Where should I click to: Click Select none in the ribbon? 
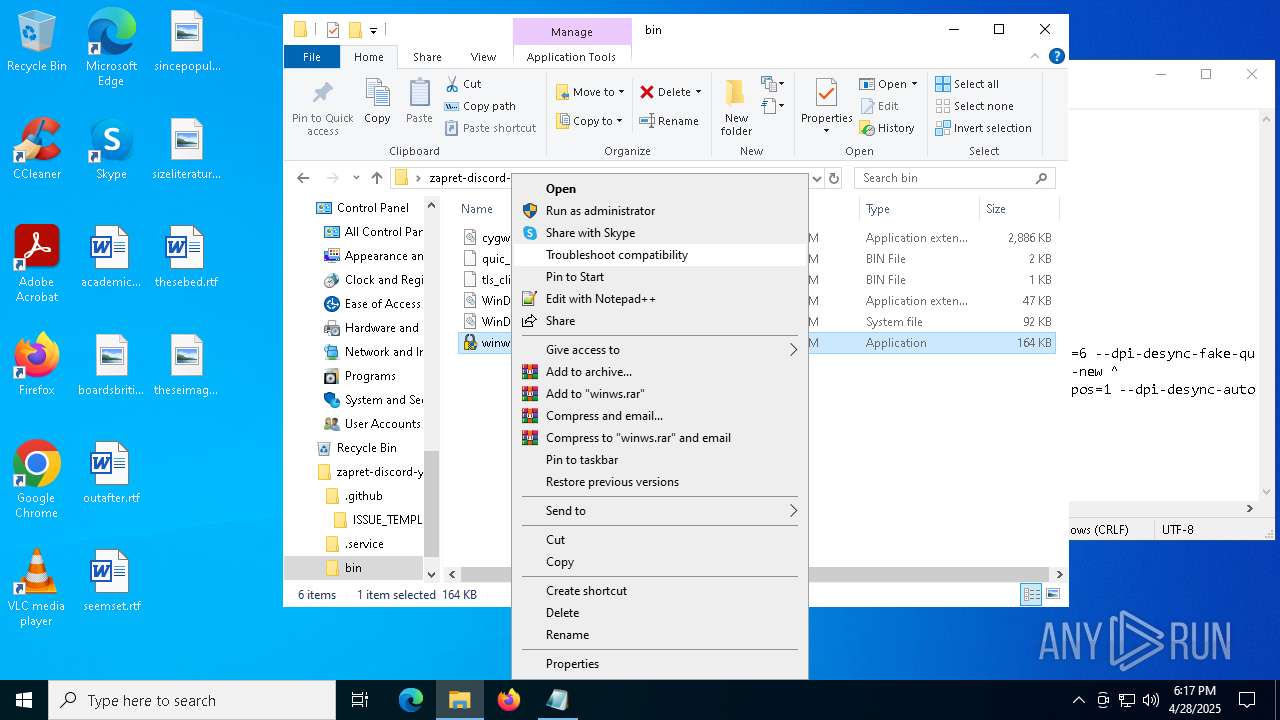click(x=974, y=106)
